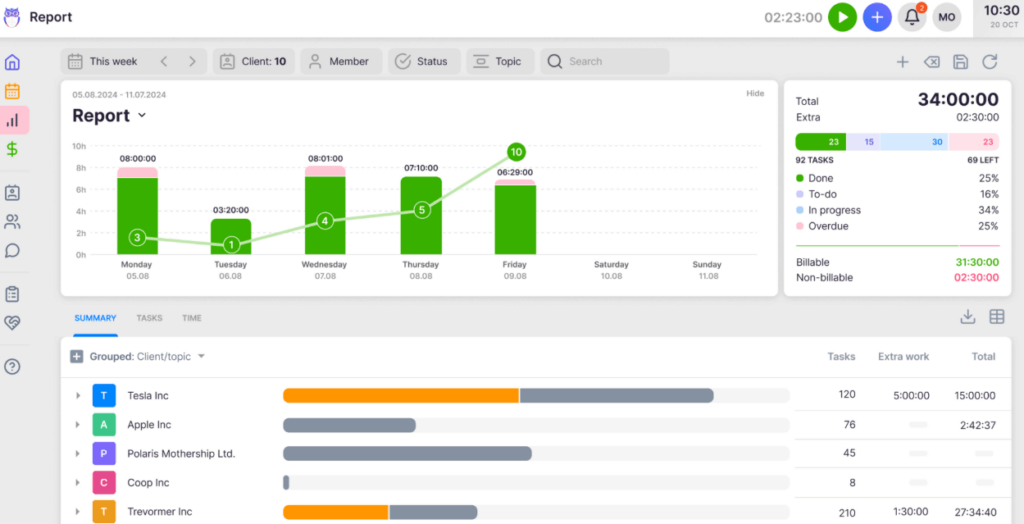Select the green dollar billing icon
1024x524 pixels.
pyautogui.click(x=13, y=149)
